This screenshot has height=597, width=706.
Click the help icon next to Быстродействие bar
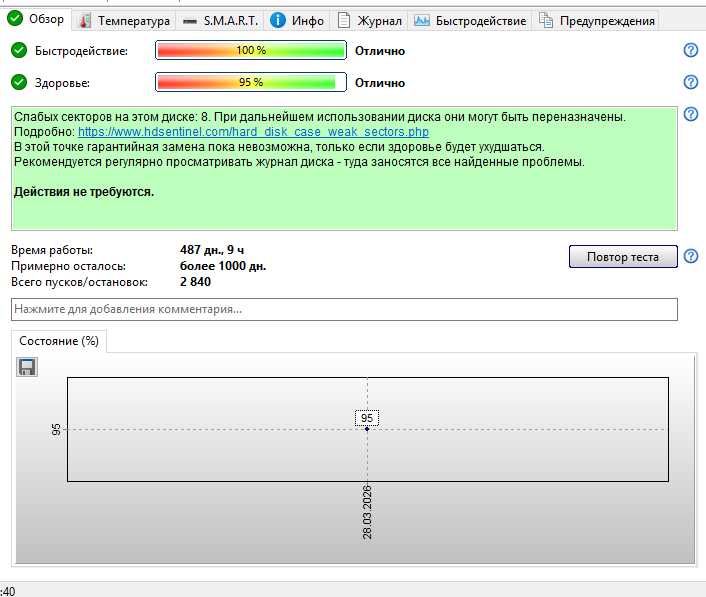(691, 50)
